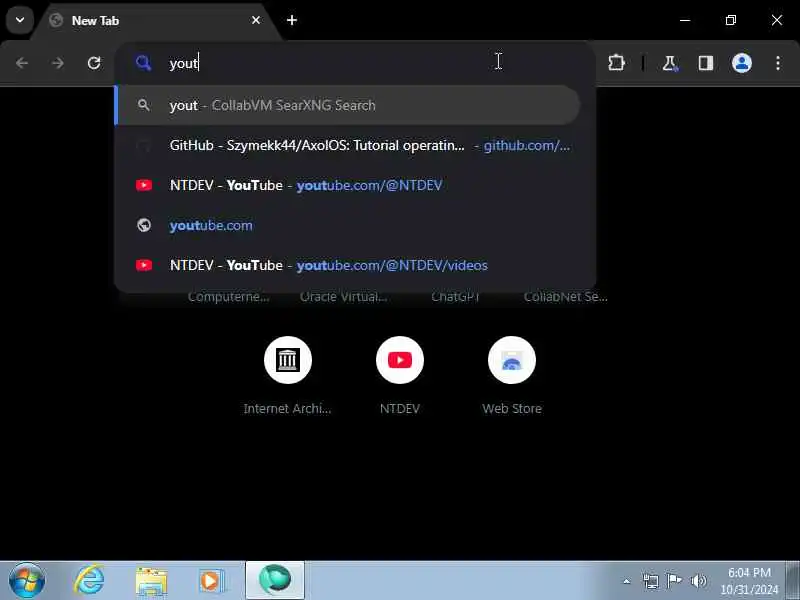Open a new tab with plus button
The image size is (800, 600).
pyautogui.click(x=292, y=20)
